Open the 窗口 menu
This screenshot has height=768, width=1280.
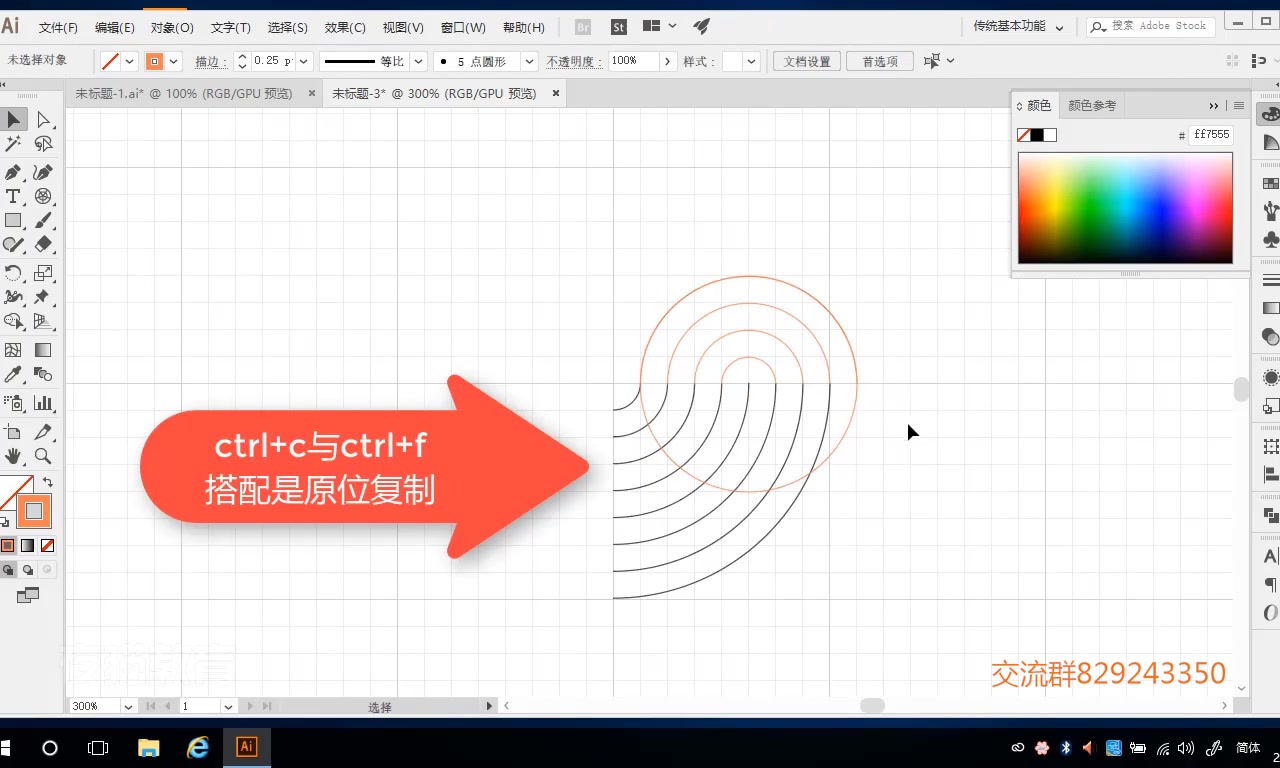463,27
